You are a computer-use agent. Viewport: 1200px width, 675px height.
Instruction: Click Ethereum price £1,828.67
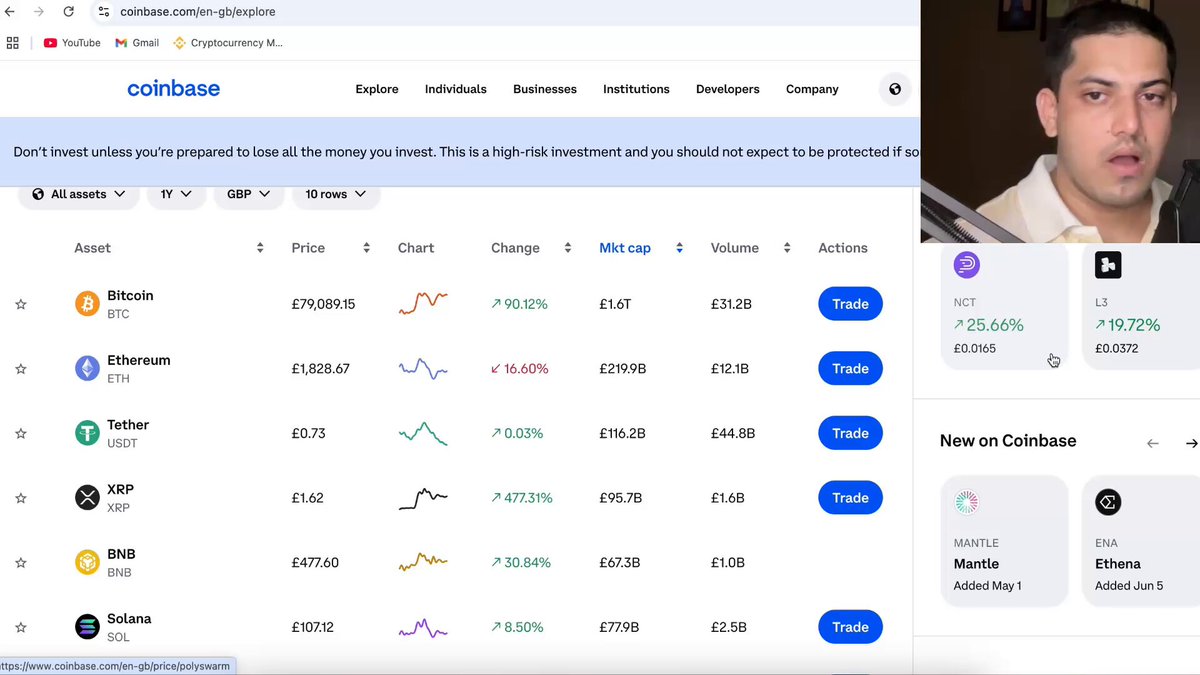coord(321,369)
